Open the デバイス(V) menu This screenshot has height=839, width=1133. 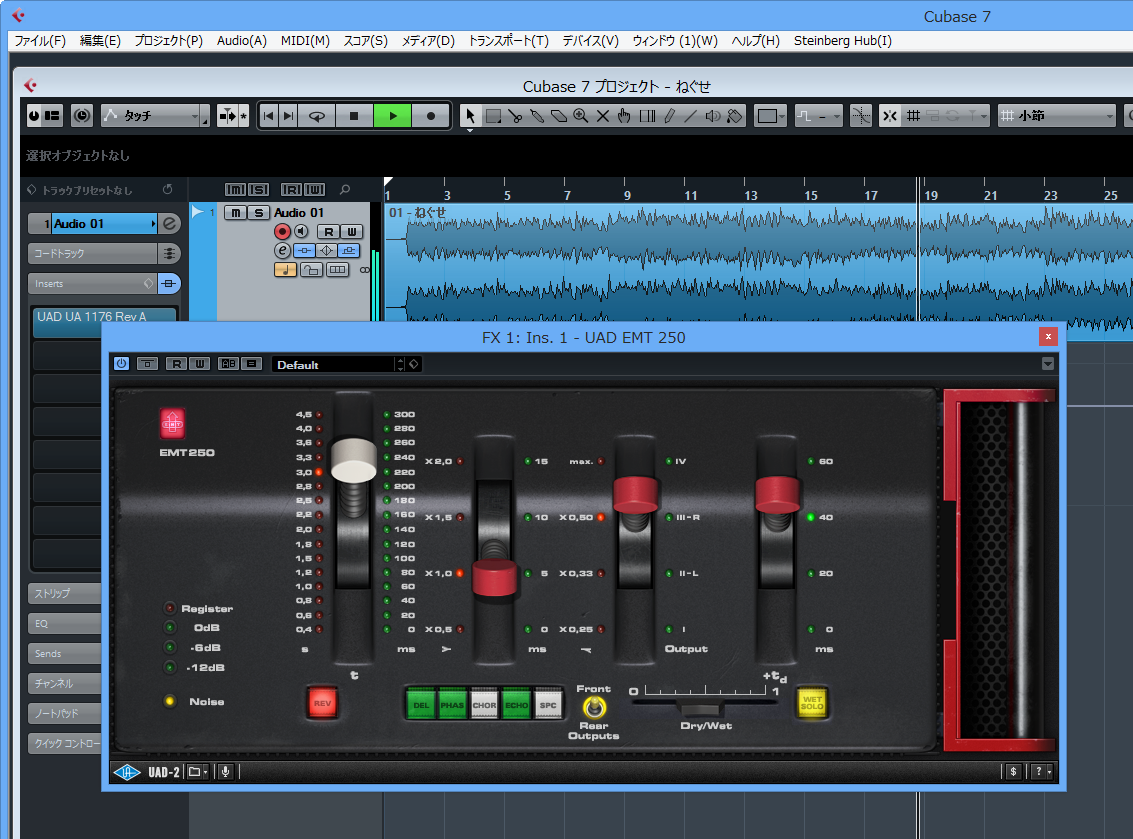click(590, 40)
